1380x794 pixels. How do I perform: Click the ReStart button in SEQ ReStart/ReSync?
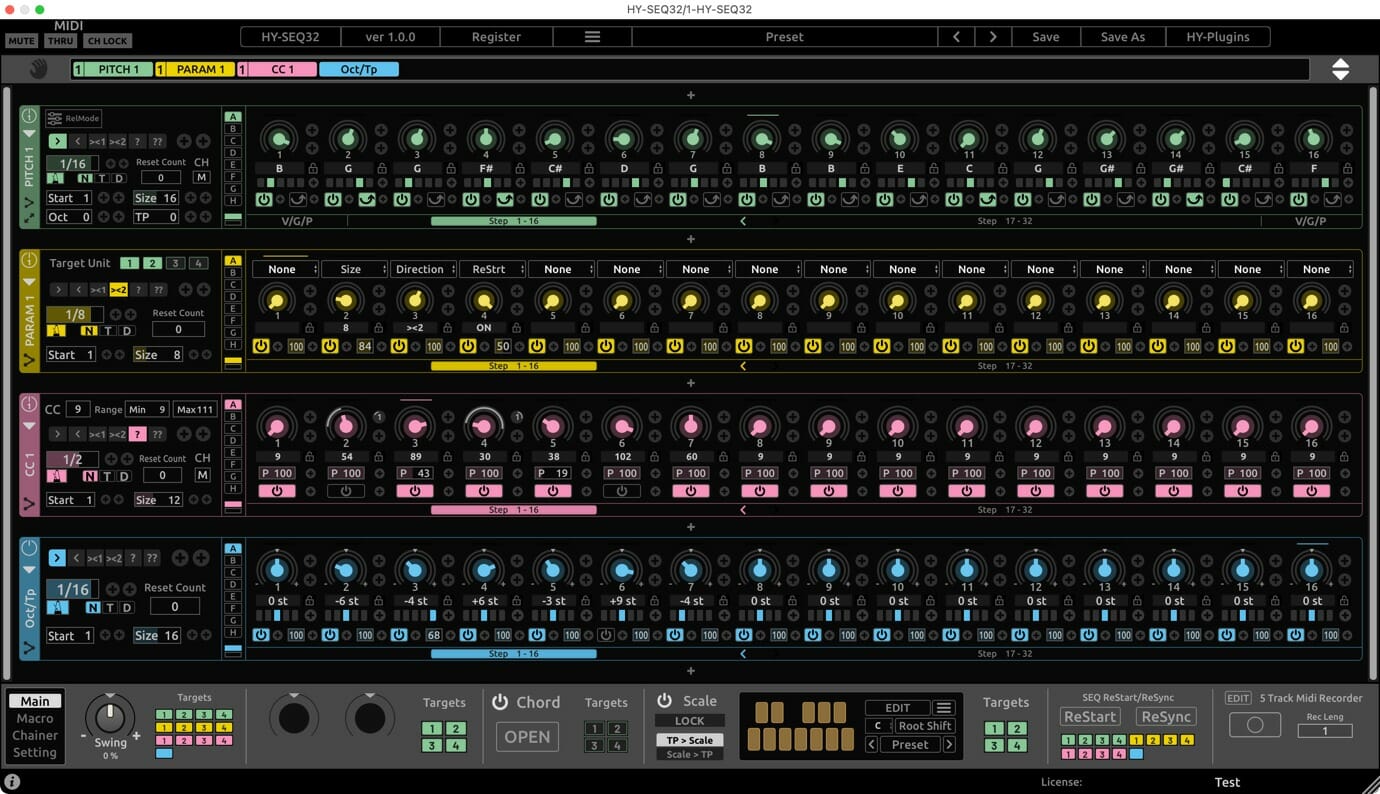click(1089, 716)
